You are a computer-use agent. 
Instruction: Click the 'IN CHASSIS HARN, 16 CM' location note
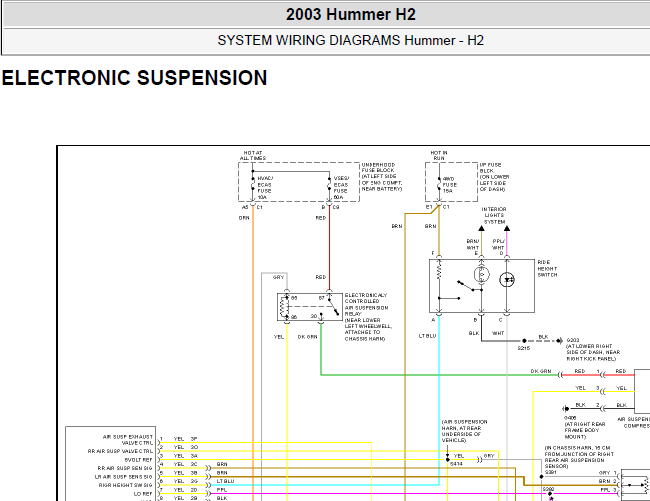(x=579, y=457)
